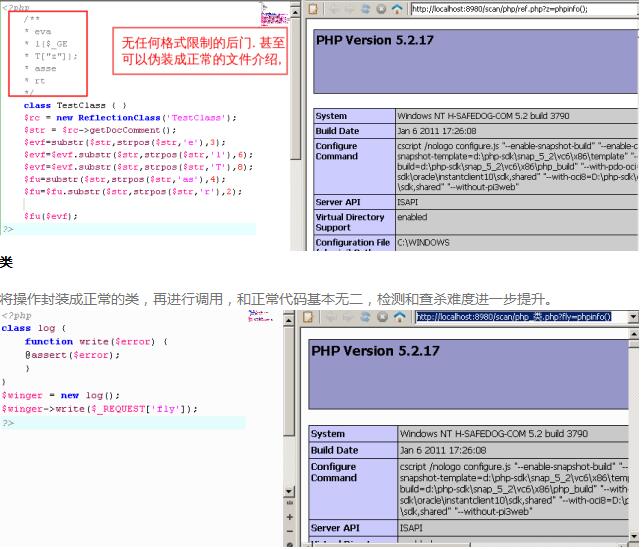Click the back arrow in the lower browser toolbar
Viewport: 641px width, 549px height.
pyautogui.click(x=332, y=317)
